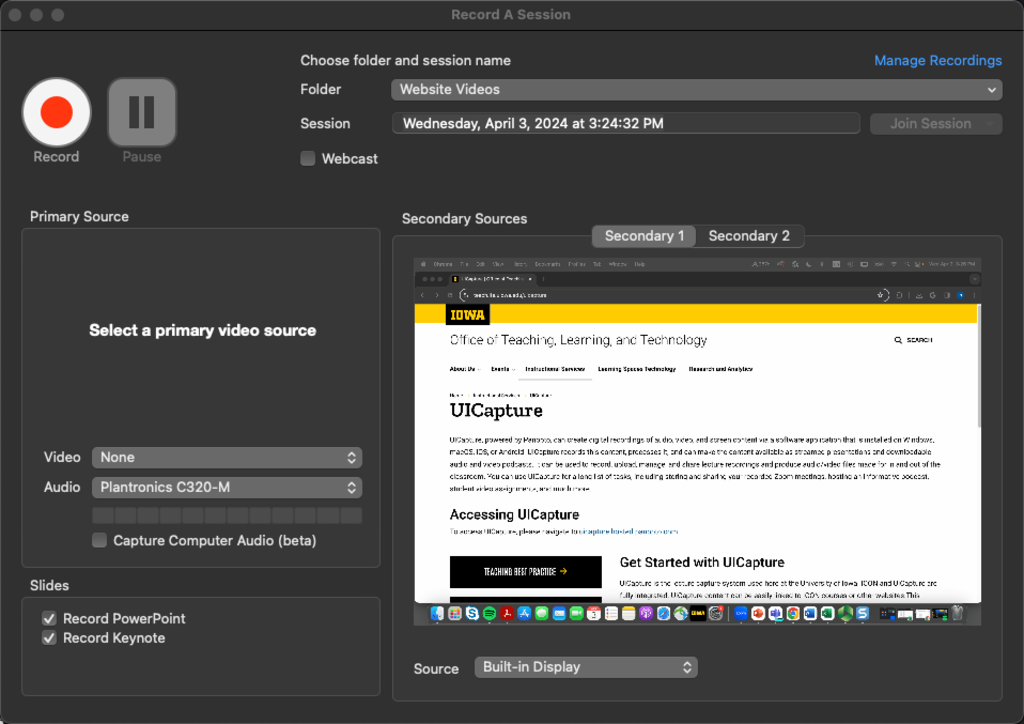Screen dimensions: 1024x724
Task: Disable the Record Keynote checkbox
Action: (48, 637)
